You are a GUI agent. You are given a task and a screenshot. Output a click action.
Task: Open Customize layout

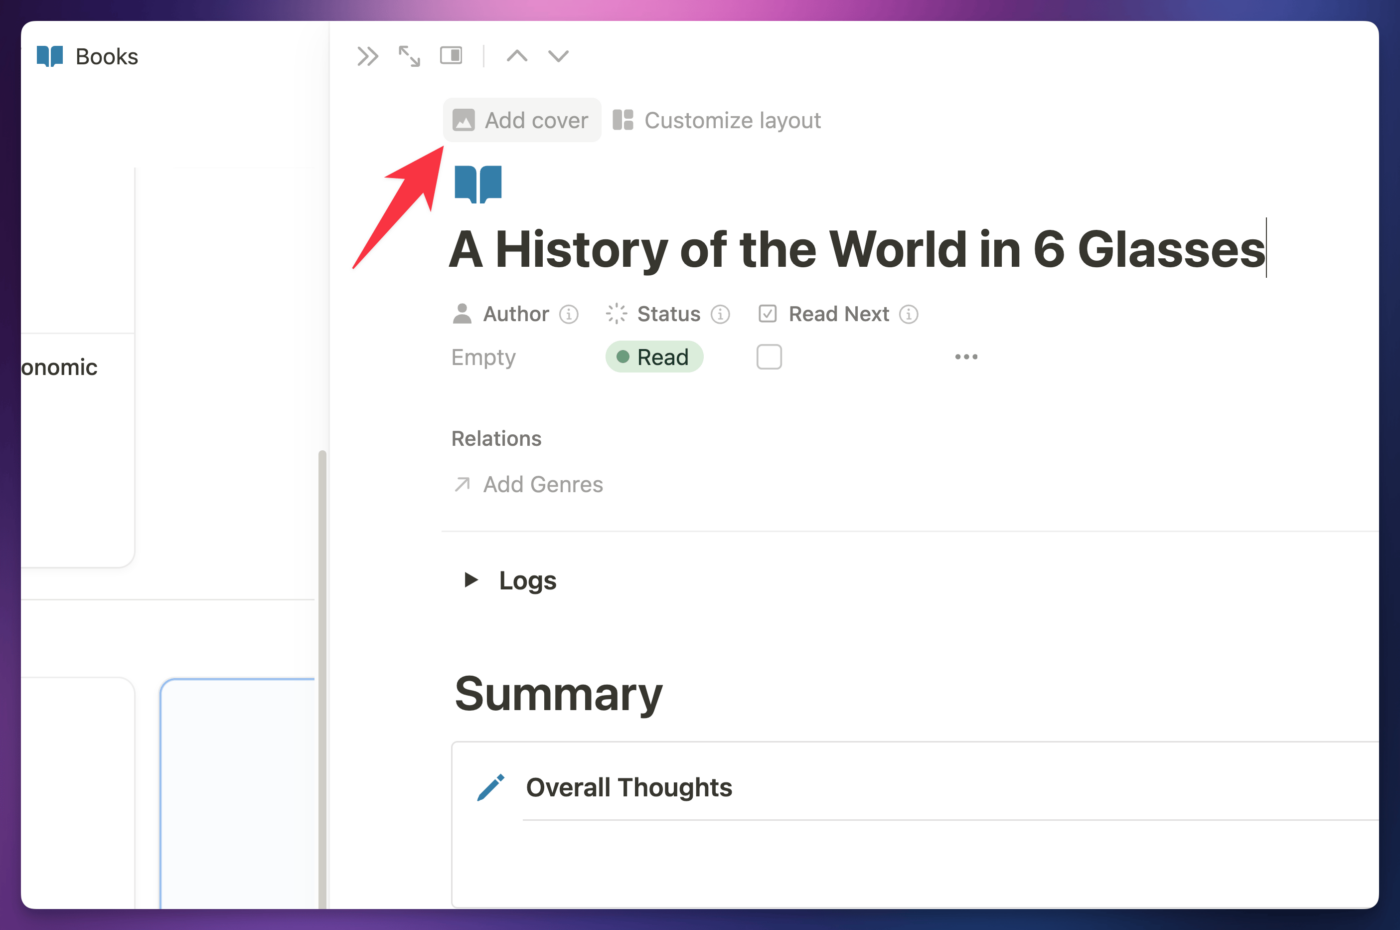(x=717, y=120)
